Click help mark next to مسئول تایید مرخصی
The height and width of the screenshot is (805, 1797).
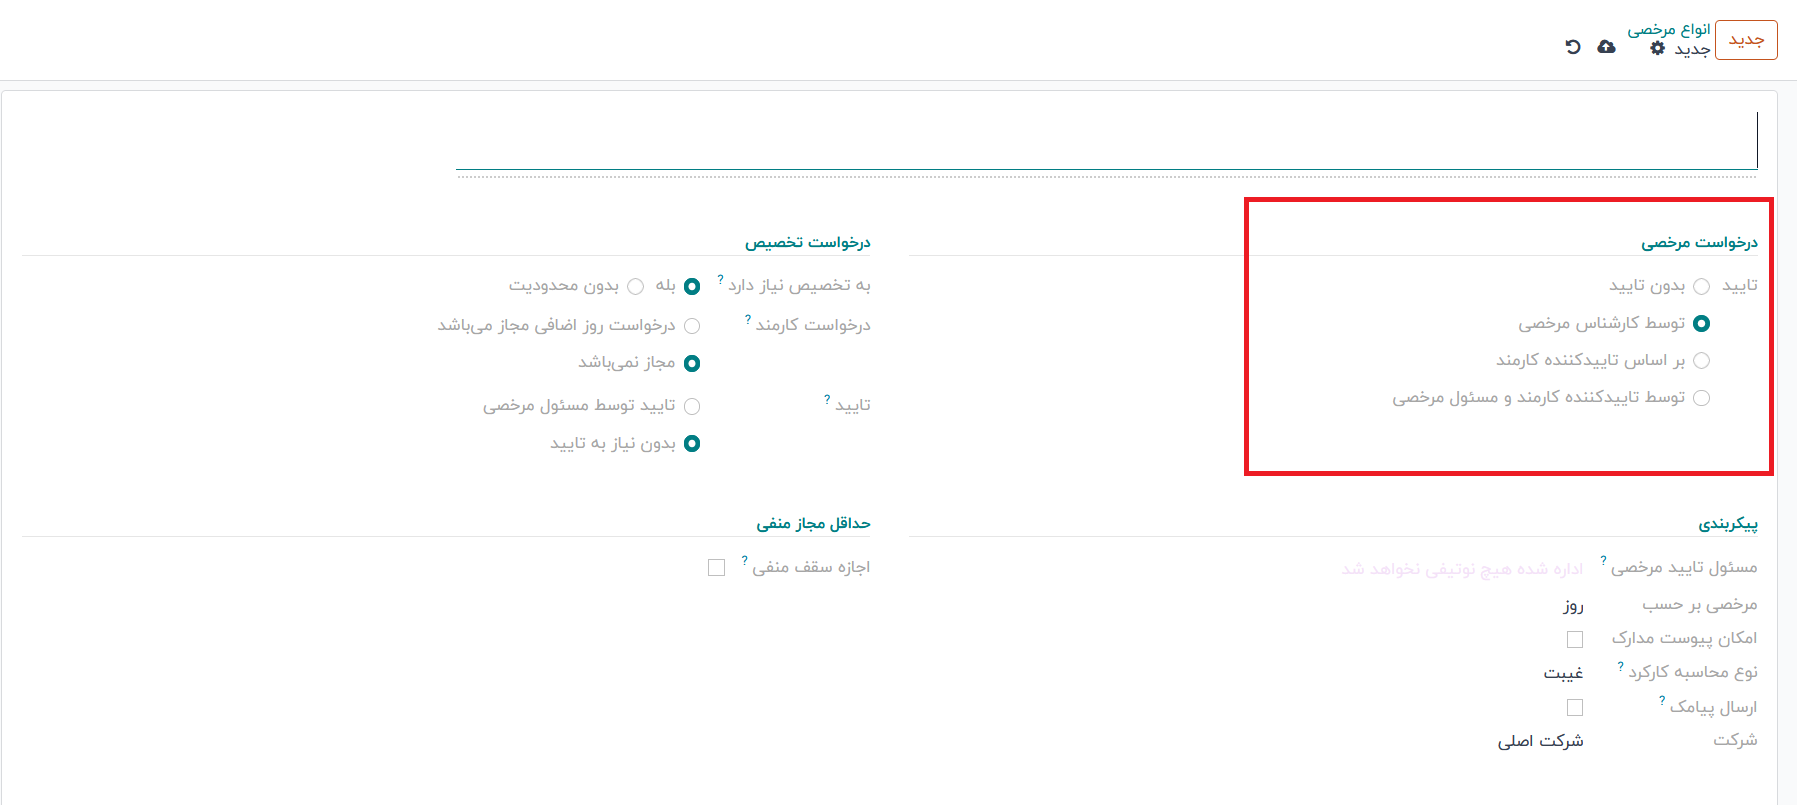1603,561
